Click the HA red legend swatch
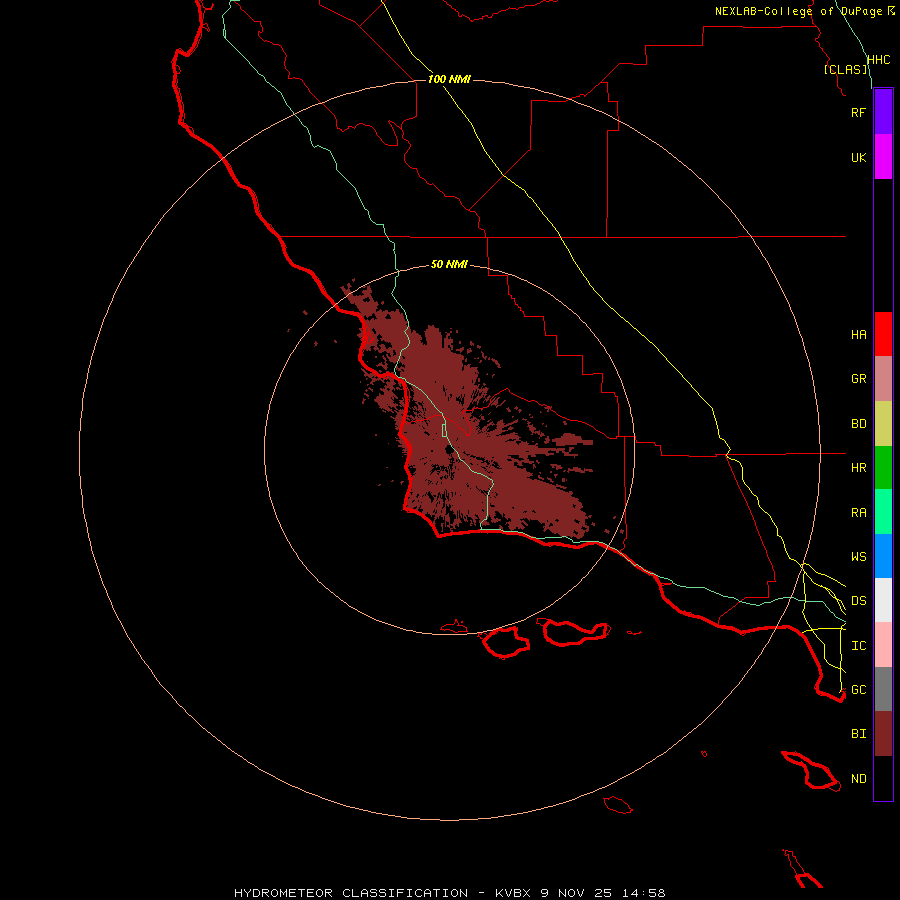This screenshot has height=900, width=900. click(x=883, y=334)
